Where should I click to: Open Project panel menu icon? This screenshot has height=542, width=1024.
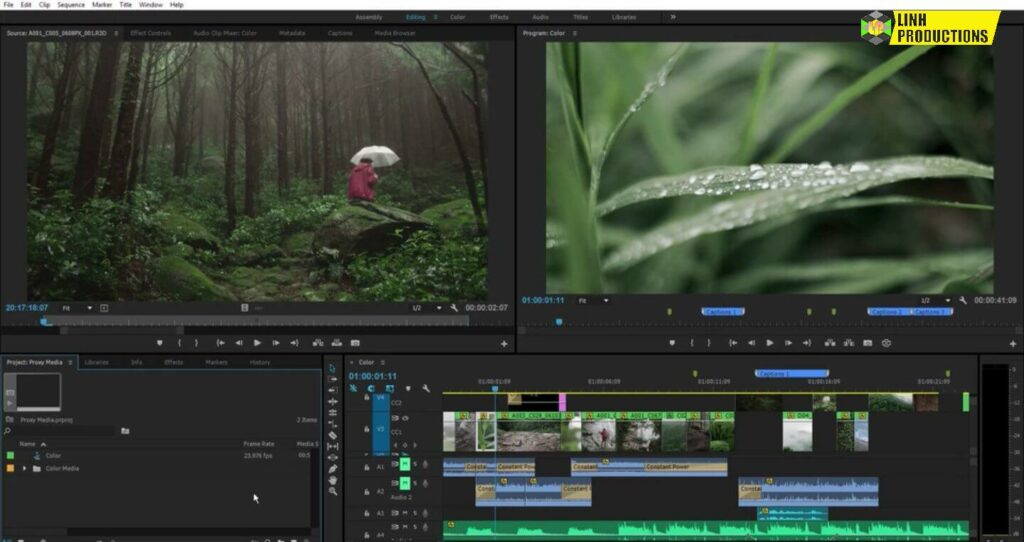tap(70, 362)
